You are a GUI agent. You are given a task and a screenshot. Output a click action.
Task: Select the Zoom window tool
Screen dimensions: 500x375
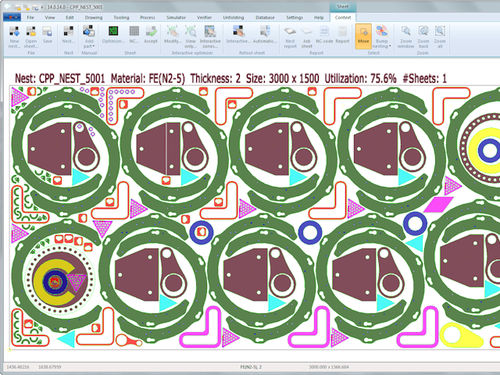coord(406,37)
